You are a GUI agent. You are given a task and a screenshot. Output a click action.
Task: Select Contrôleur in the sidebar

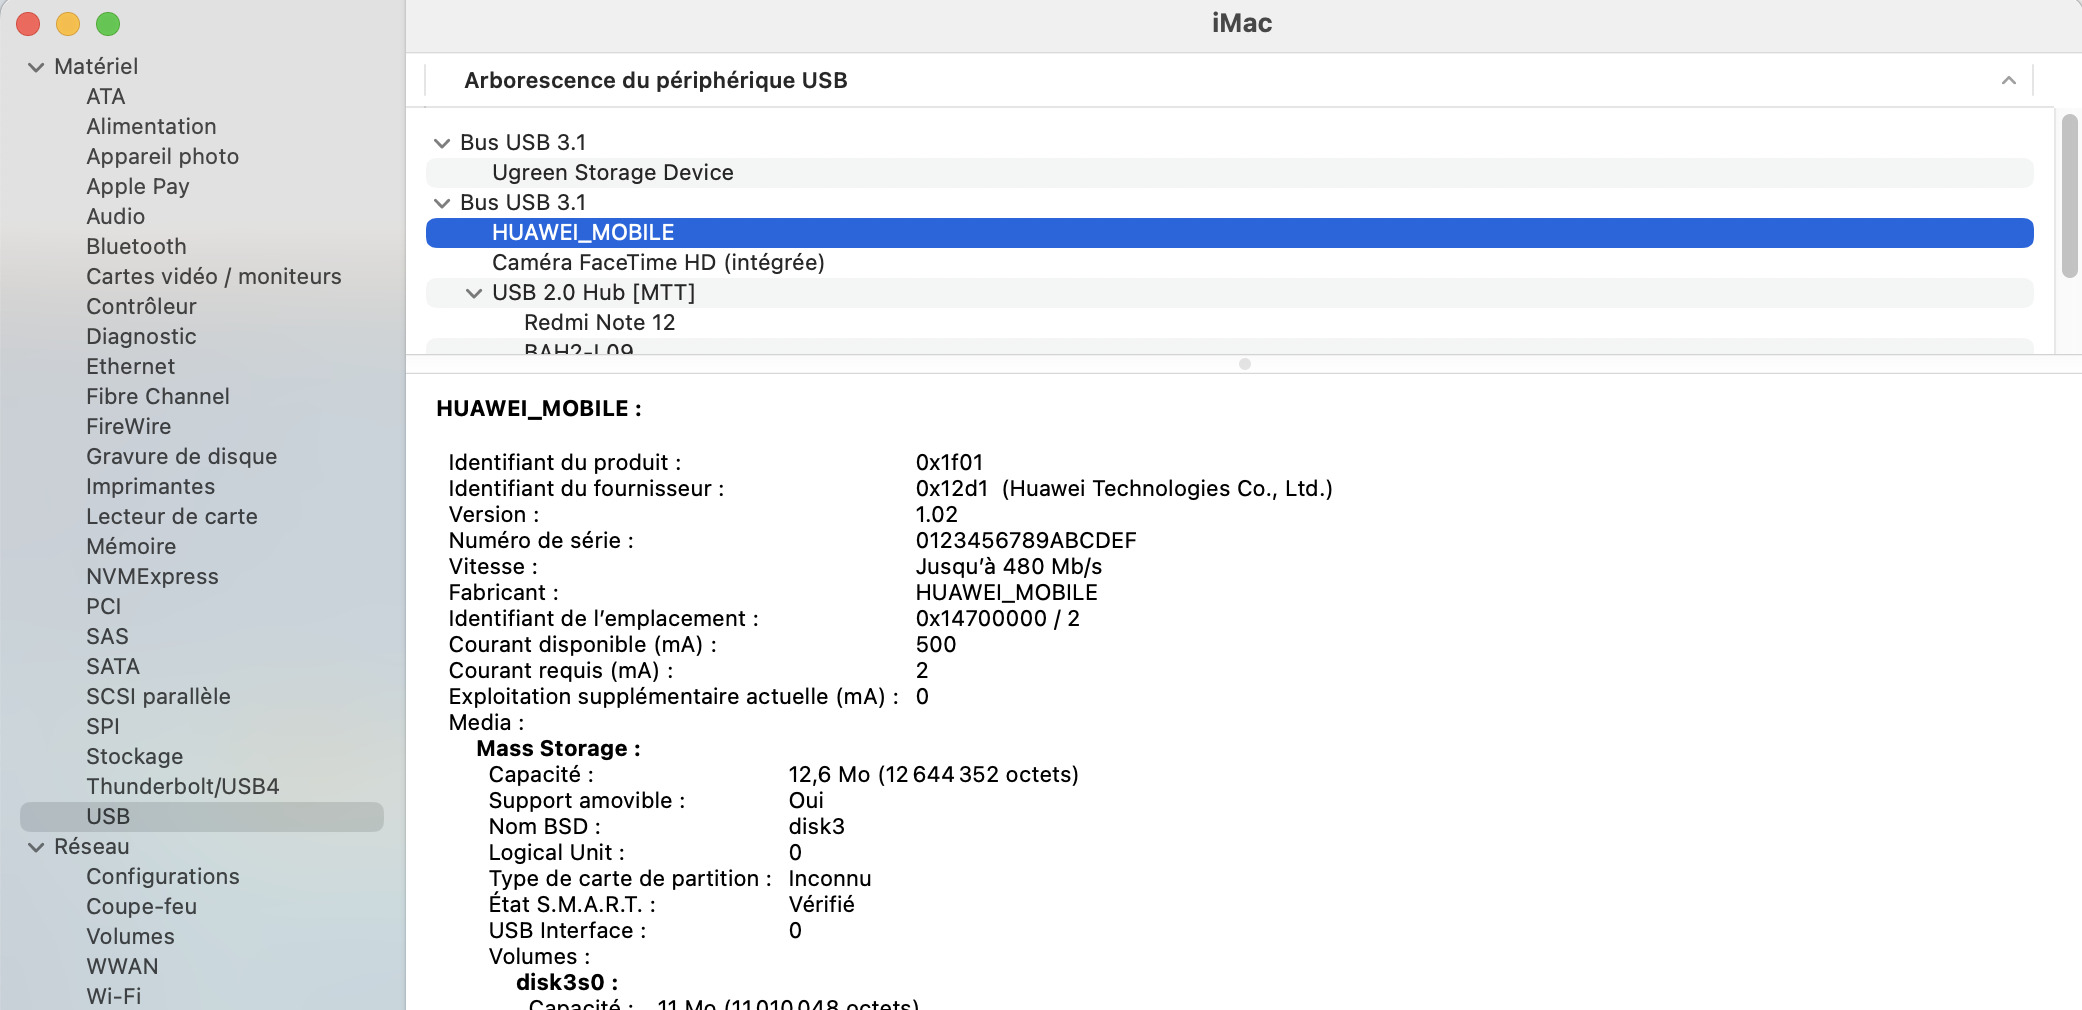141,306
